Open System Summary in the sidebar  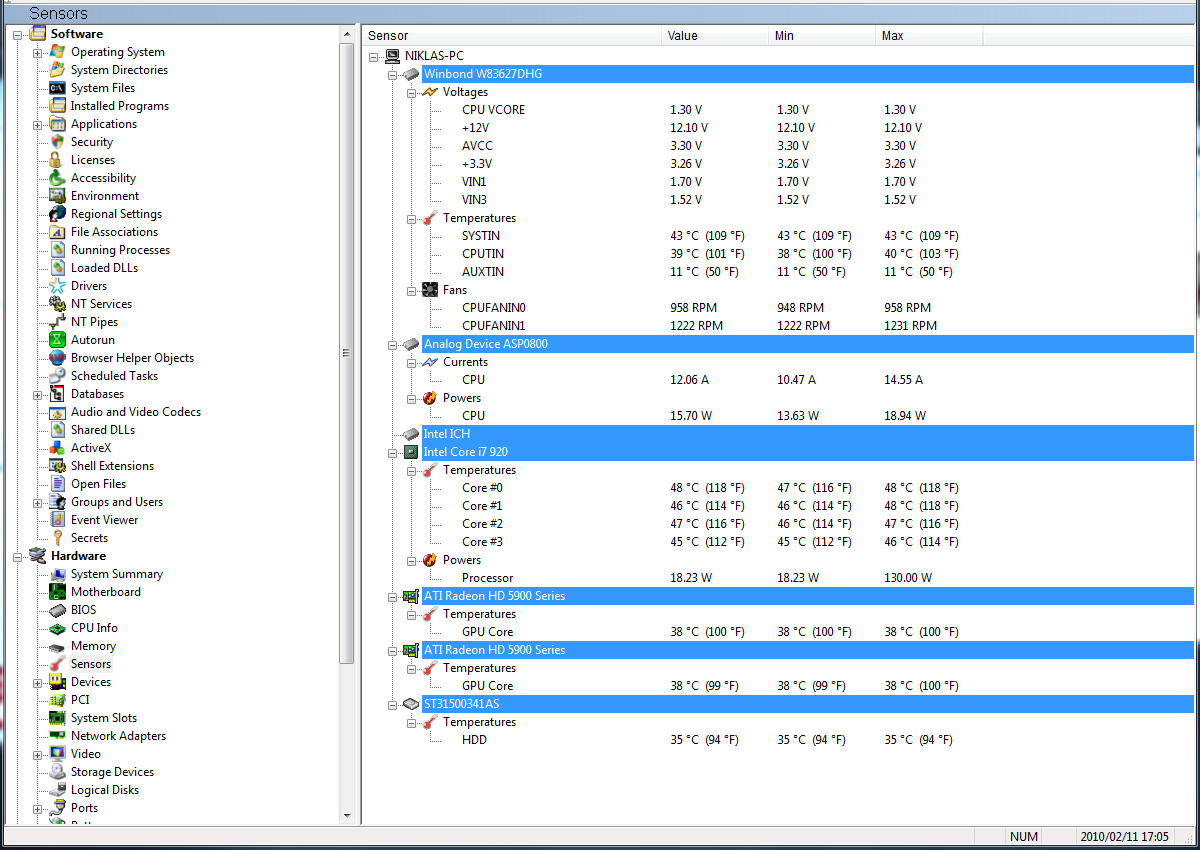tap(117, 574)
